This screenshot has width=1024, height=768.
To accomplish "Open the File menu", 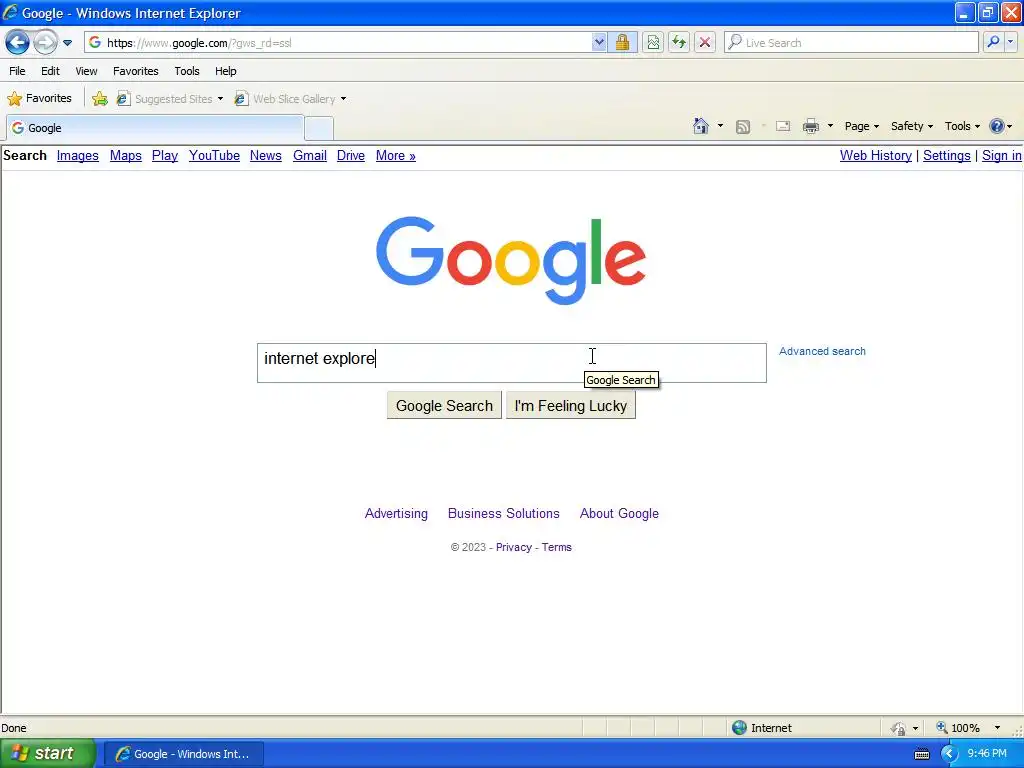I will pos(17,71).
